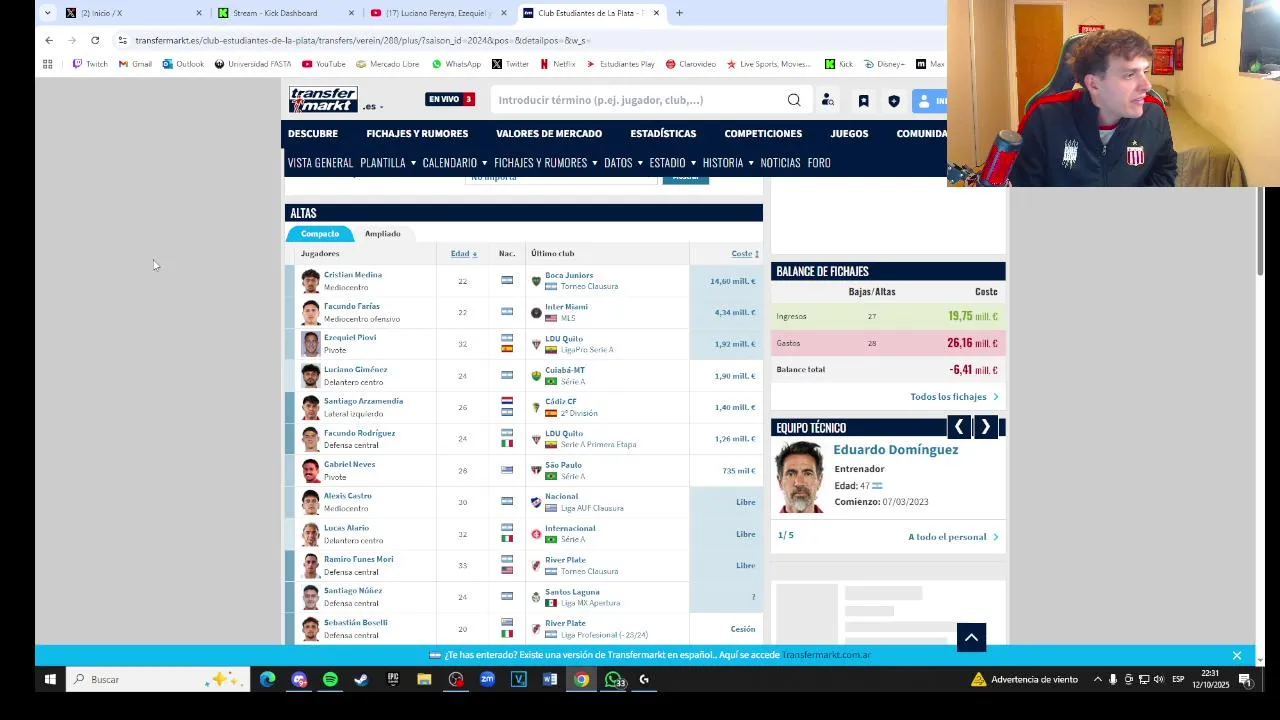The width and height of the screenshot is (1280, 720).
Task: Go to next staff member arrow
Action: pos(985,427)
